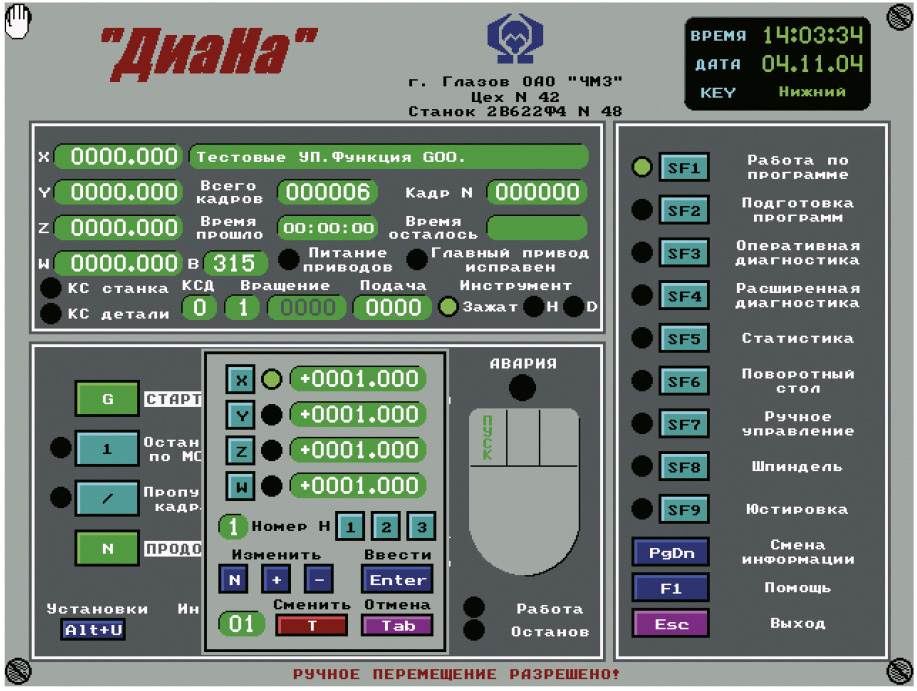Click the Останов status indicator
Image resolution: width=917 pixels, height=691 pixels.
[x=474, y=630]
